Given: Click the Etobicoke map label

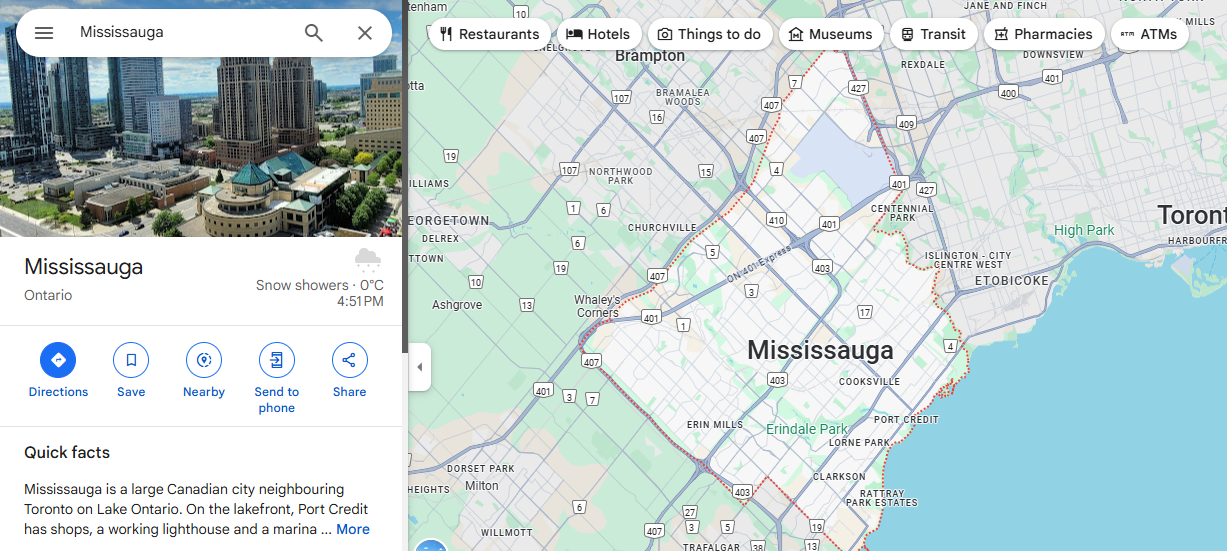Looking at the screenshot, I should (x=1012, y=281).
